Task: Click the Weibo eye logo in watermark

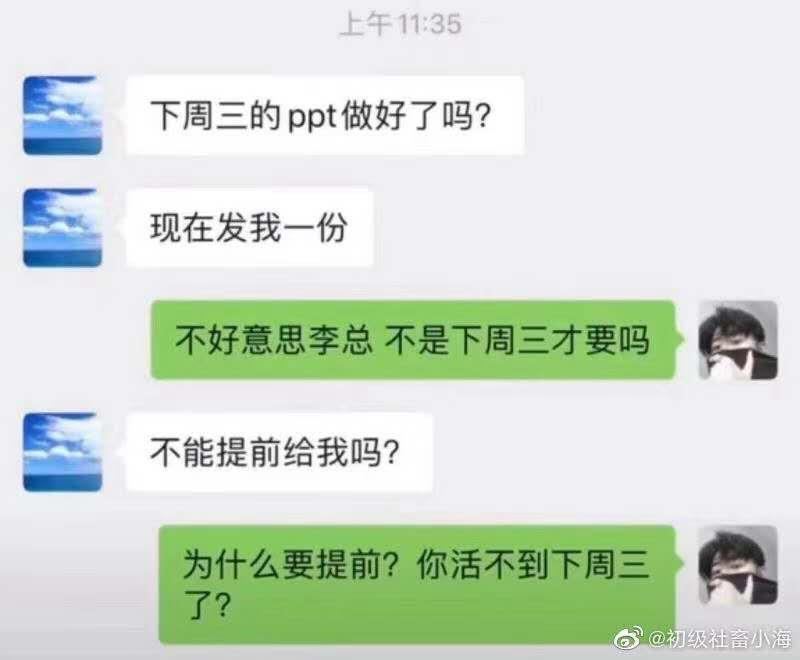Action: 628,639
